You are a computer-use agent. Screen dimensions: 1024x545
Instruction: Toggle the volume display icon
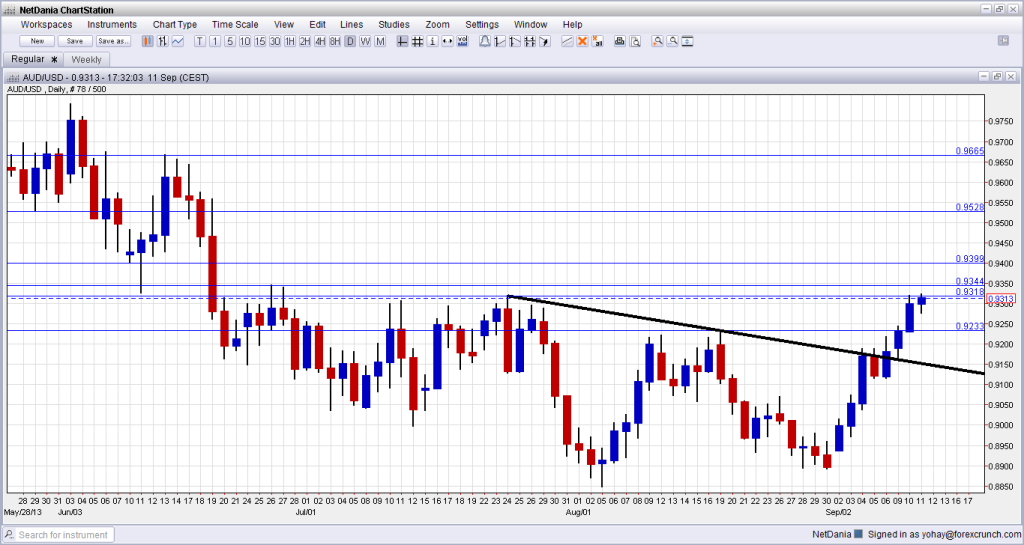pyautogui.click(x=462, y=41)
